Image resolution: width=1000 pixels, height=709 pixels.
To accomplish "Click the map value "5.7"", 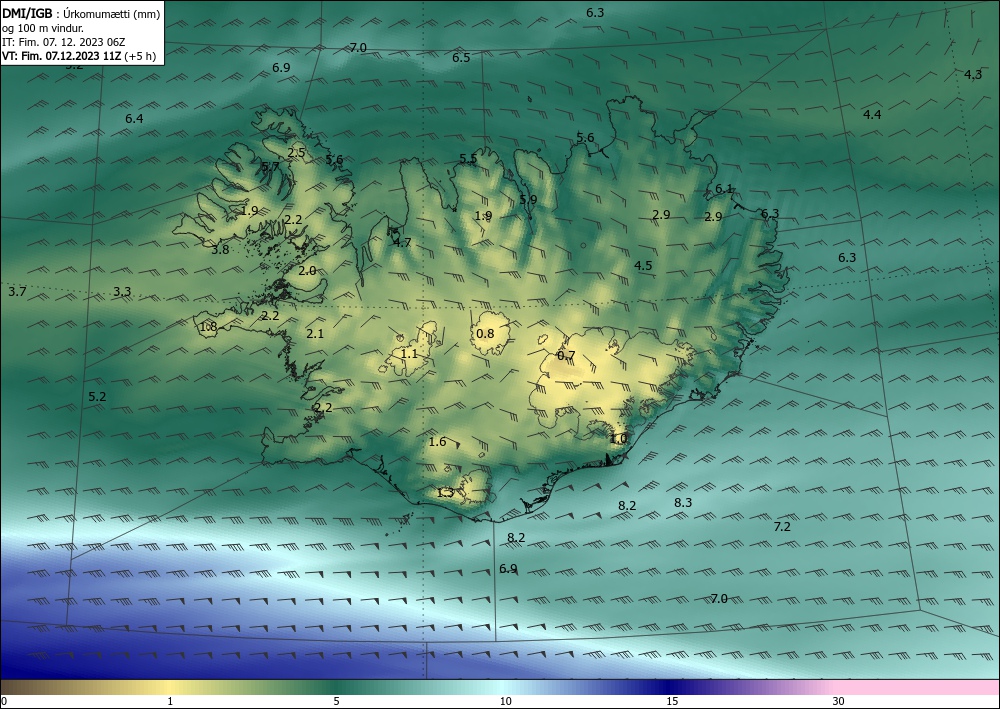I will pyautogui.click(x=270, y=167).
